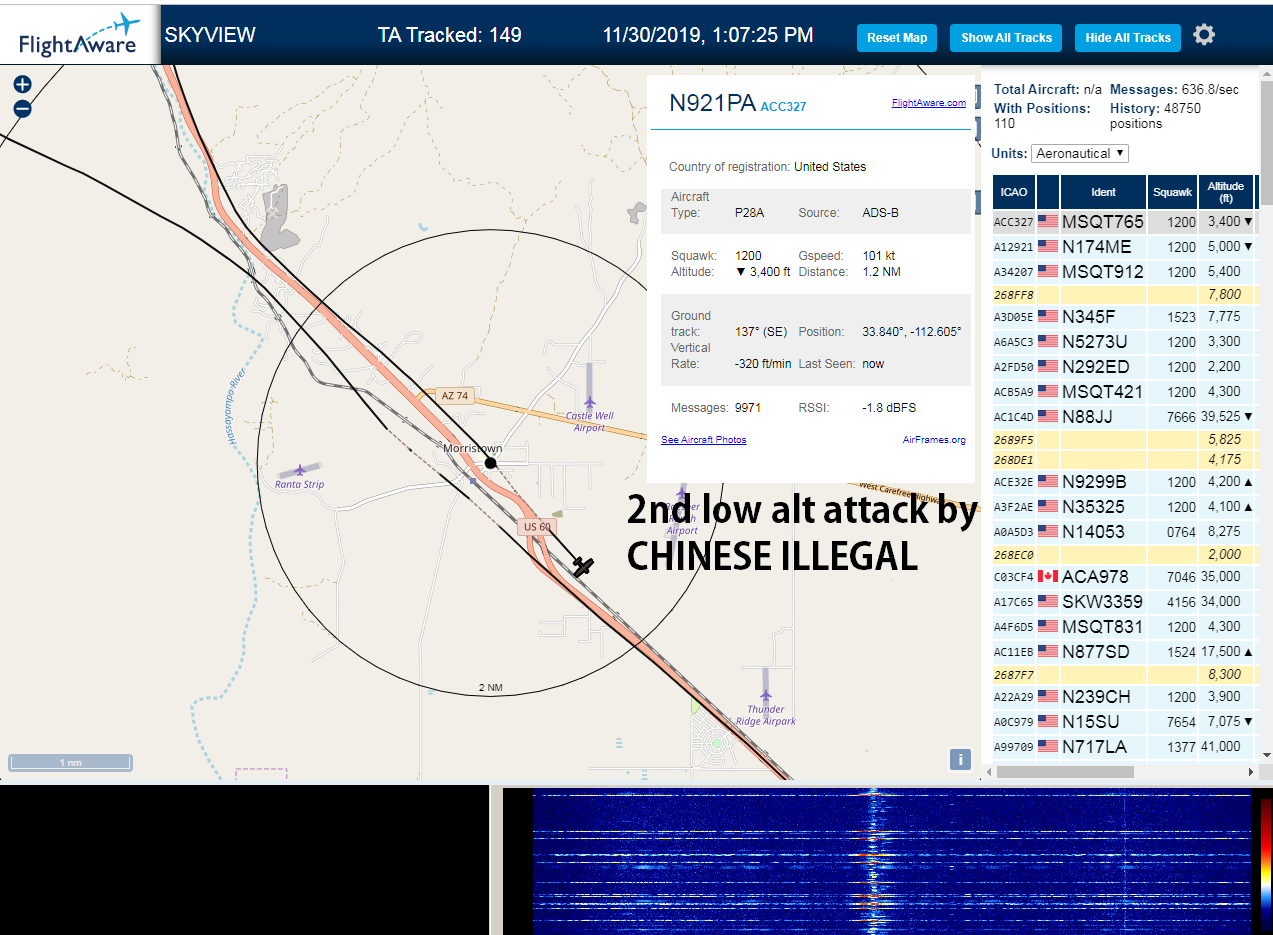Click the horizontal scrollbar under aircraft table

[1065, 772]
